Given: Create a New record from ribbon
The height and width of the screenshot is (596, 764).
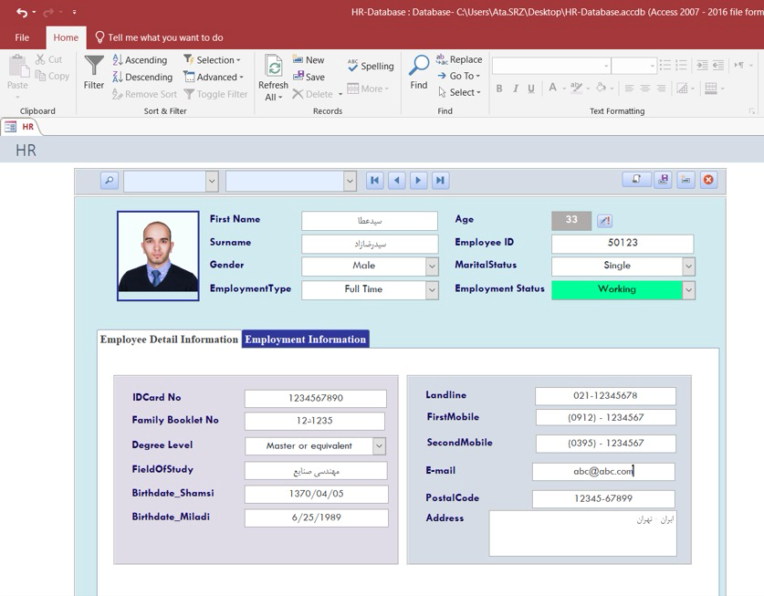Looking at the screenshot, I should (308, 60).
